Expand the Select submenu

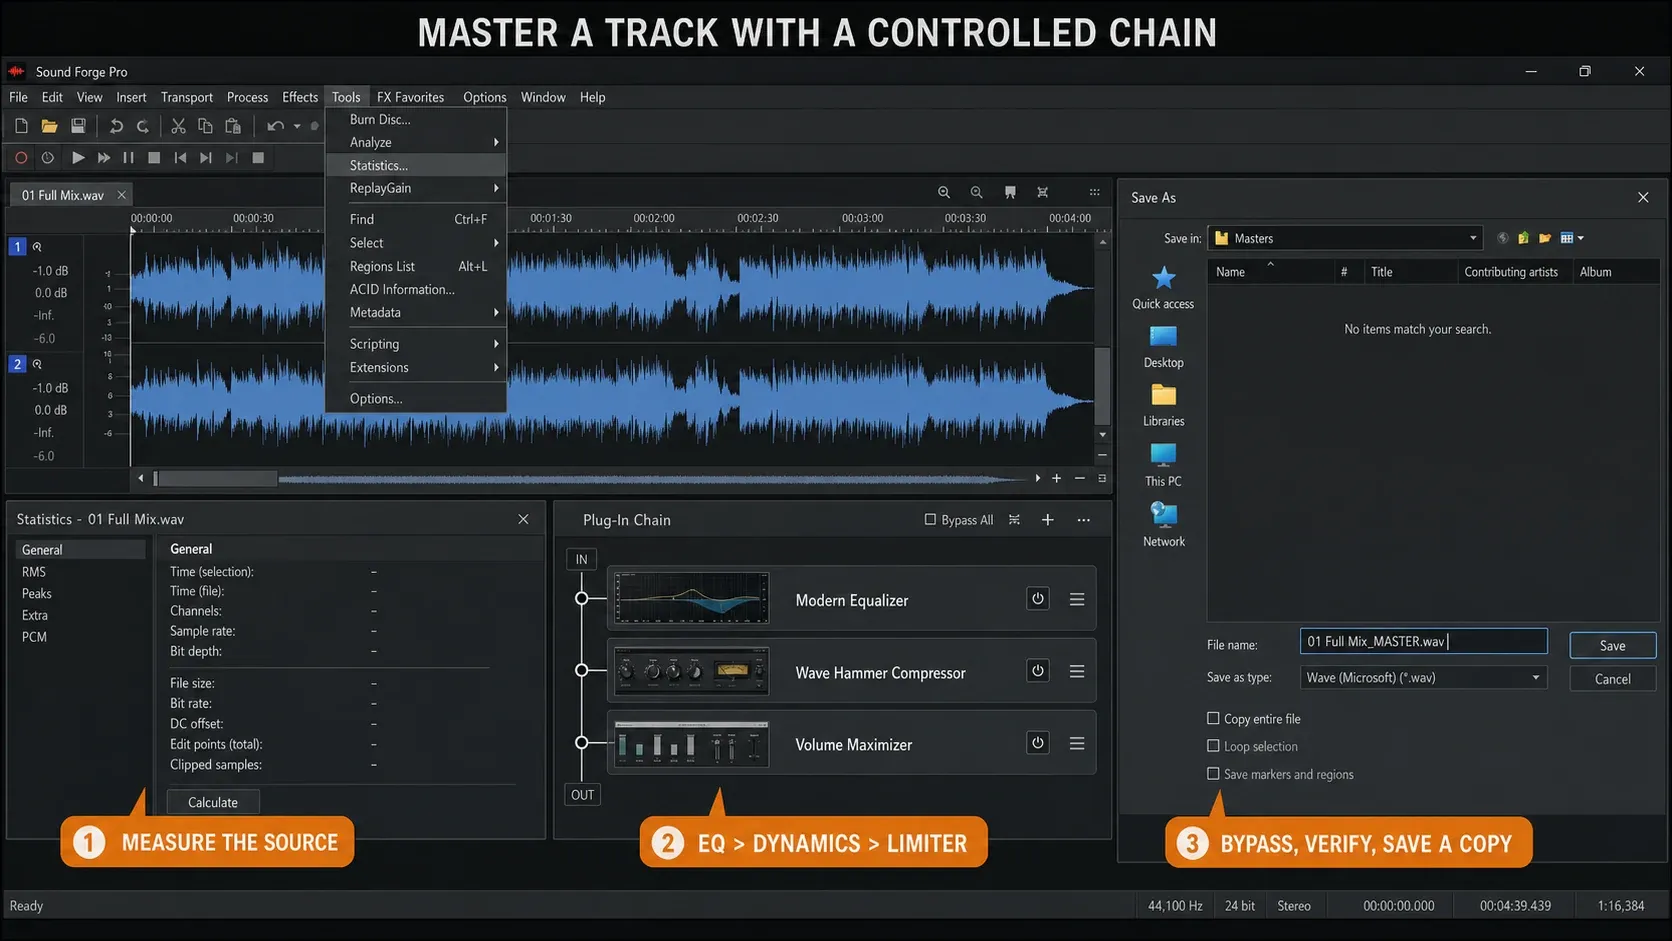click(x=416, y=243)
